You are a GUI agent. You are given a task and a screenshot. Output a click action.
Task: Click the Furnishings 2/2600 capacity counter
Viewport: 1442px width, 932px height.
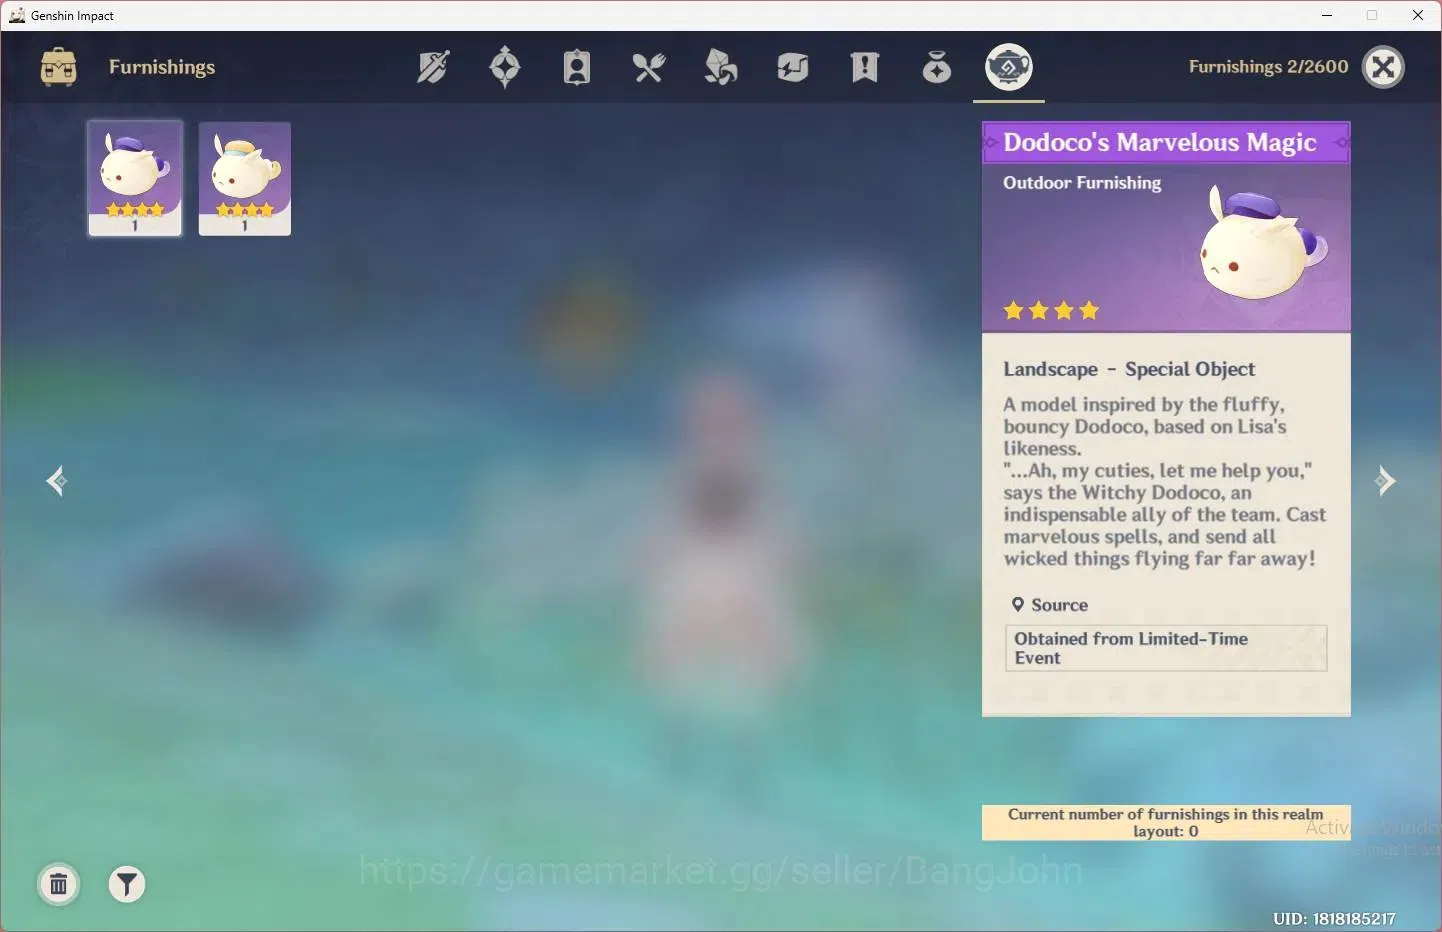[1268, 67]
